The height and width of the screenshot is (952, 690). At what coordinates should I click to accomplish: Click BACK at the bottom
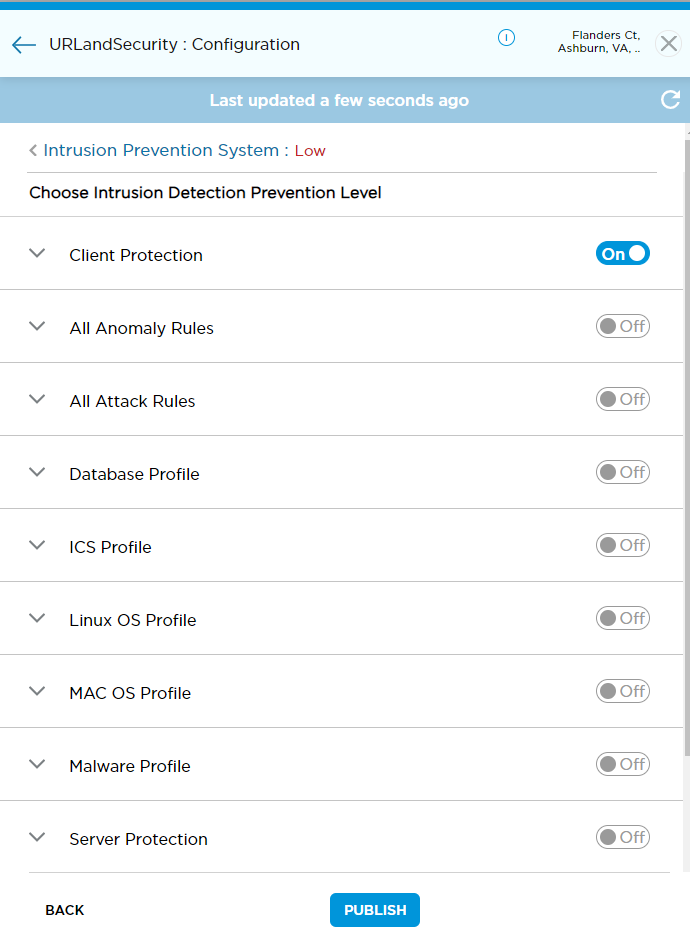tap(64, 910)
